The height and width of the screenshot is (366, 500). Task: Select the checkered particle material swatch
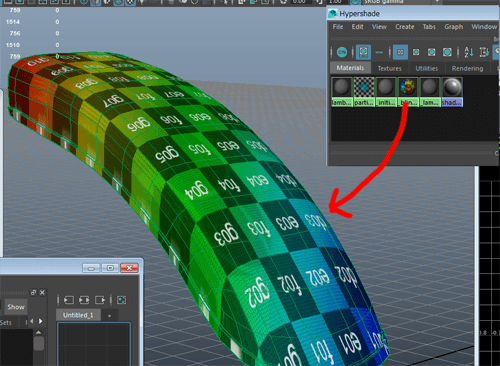[364, 92]
